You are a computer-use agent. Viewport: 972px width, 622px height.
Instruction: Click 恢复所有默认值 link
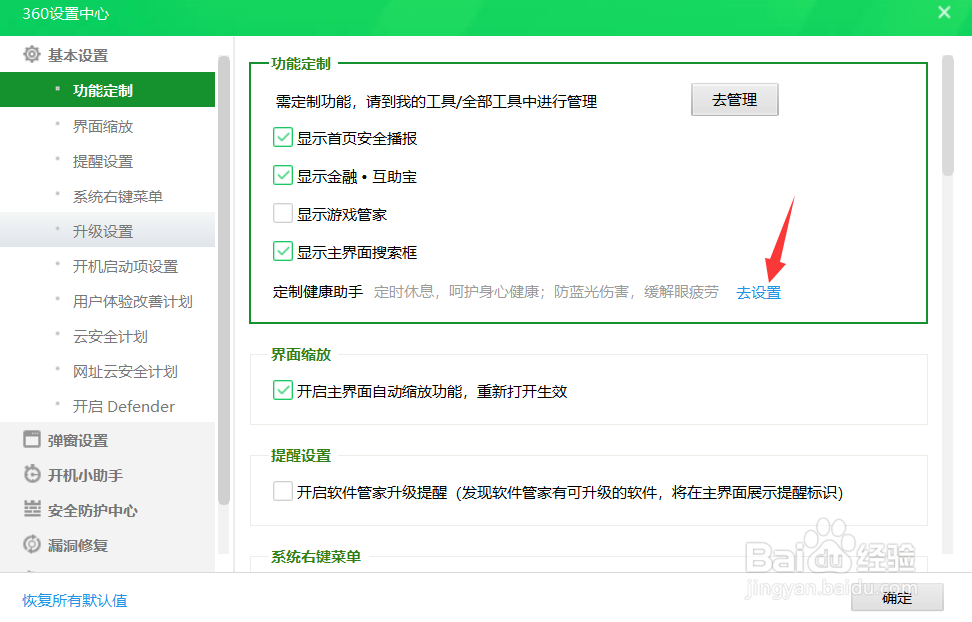(75, 600)
